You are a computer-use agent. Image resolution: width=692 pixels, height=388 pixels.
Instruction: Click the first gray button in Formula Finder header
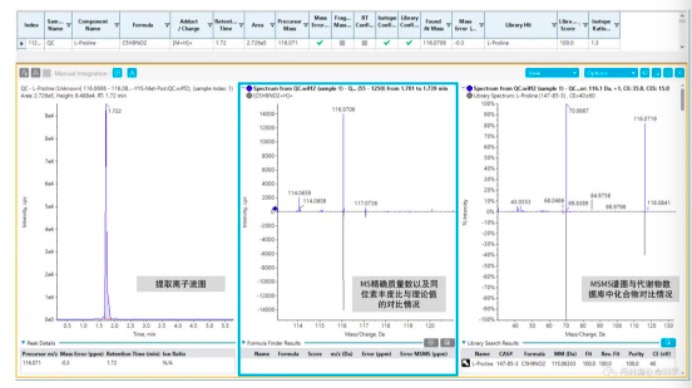point(431,343)
